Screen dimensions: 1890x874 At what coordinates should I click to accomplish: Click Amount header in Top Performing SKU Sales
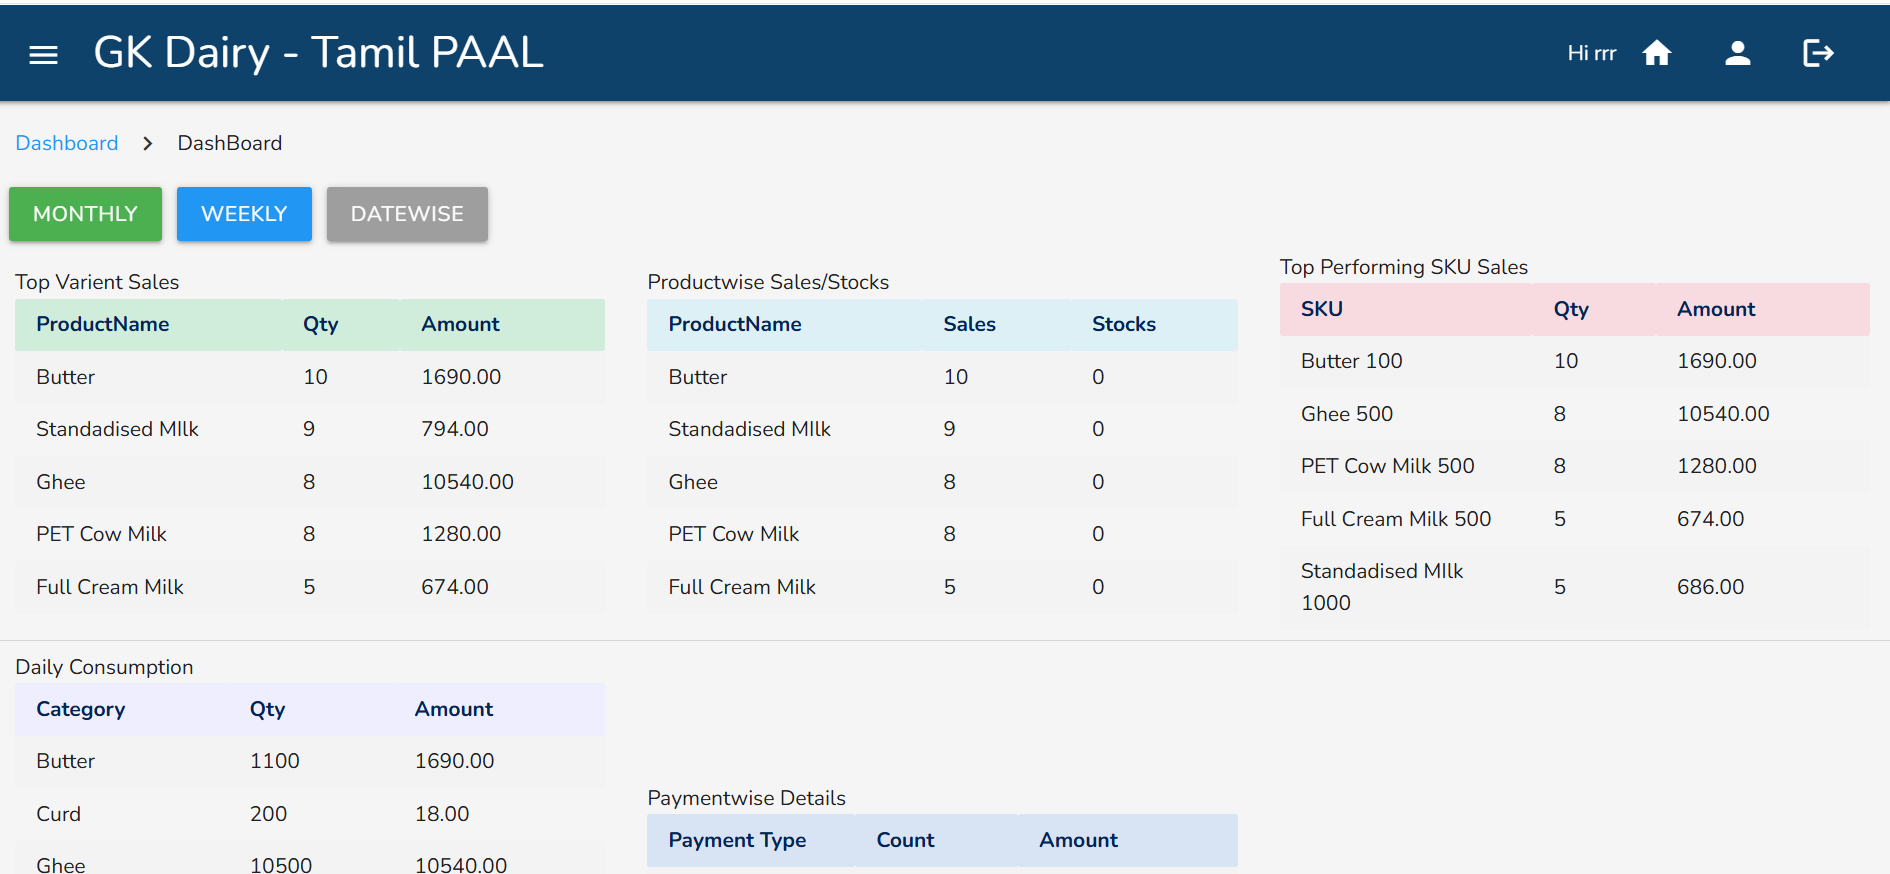coord(1716,309)
